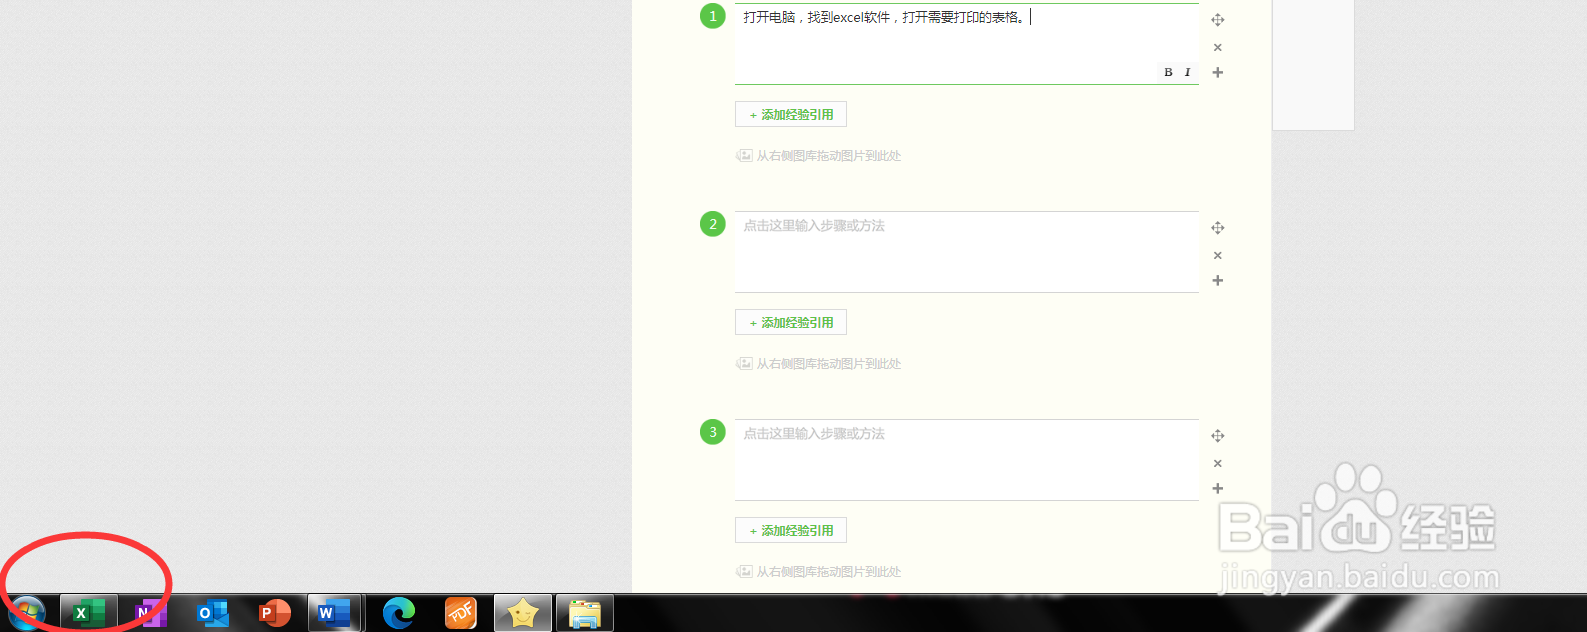Delete step 2 using its X icon

(x=1218, y=255)
